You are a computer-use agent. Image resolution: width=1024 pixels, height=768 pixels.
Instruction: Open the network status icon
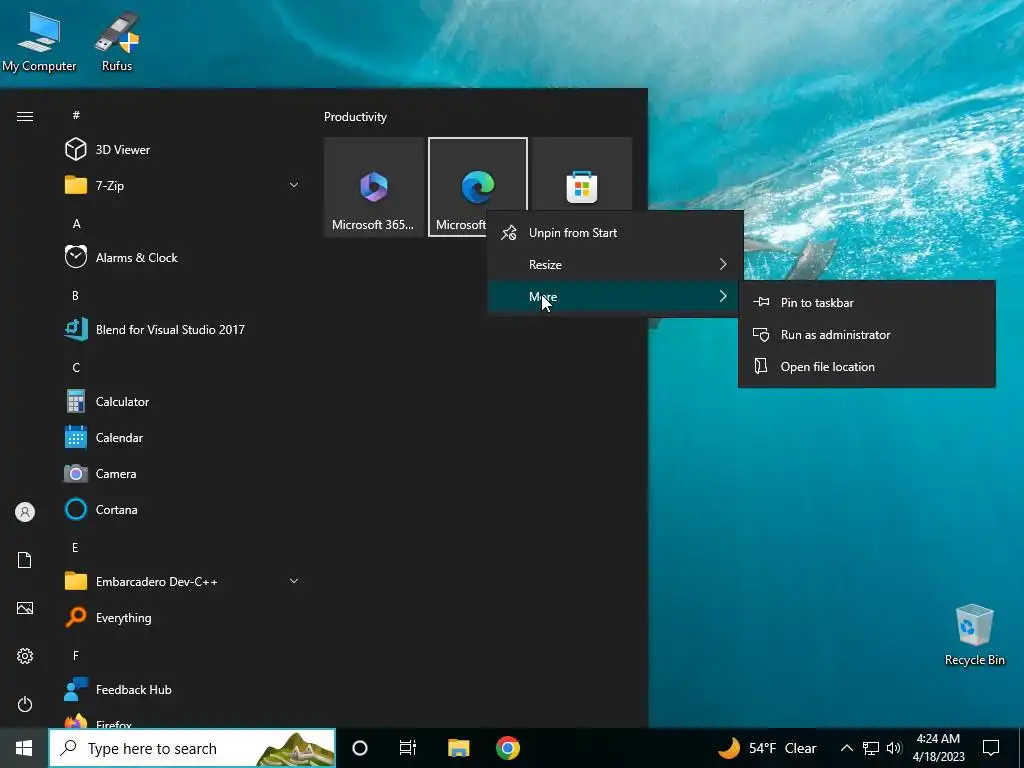tap(871, 748)
